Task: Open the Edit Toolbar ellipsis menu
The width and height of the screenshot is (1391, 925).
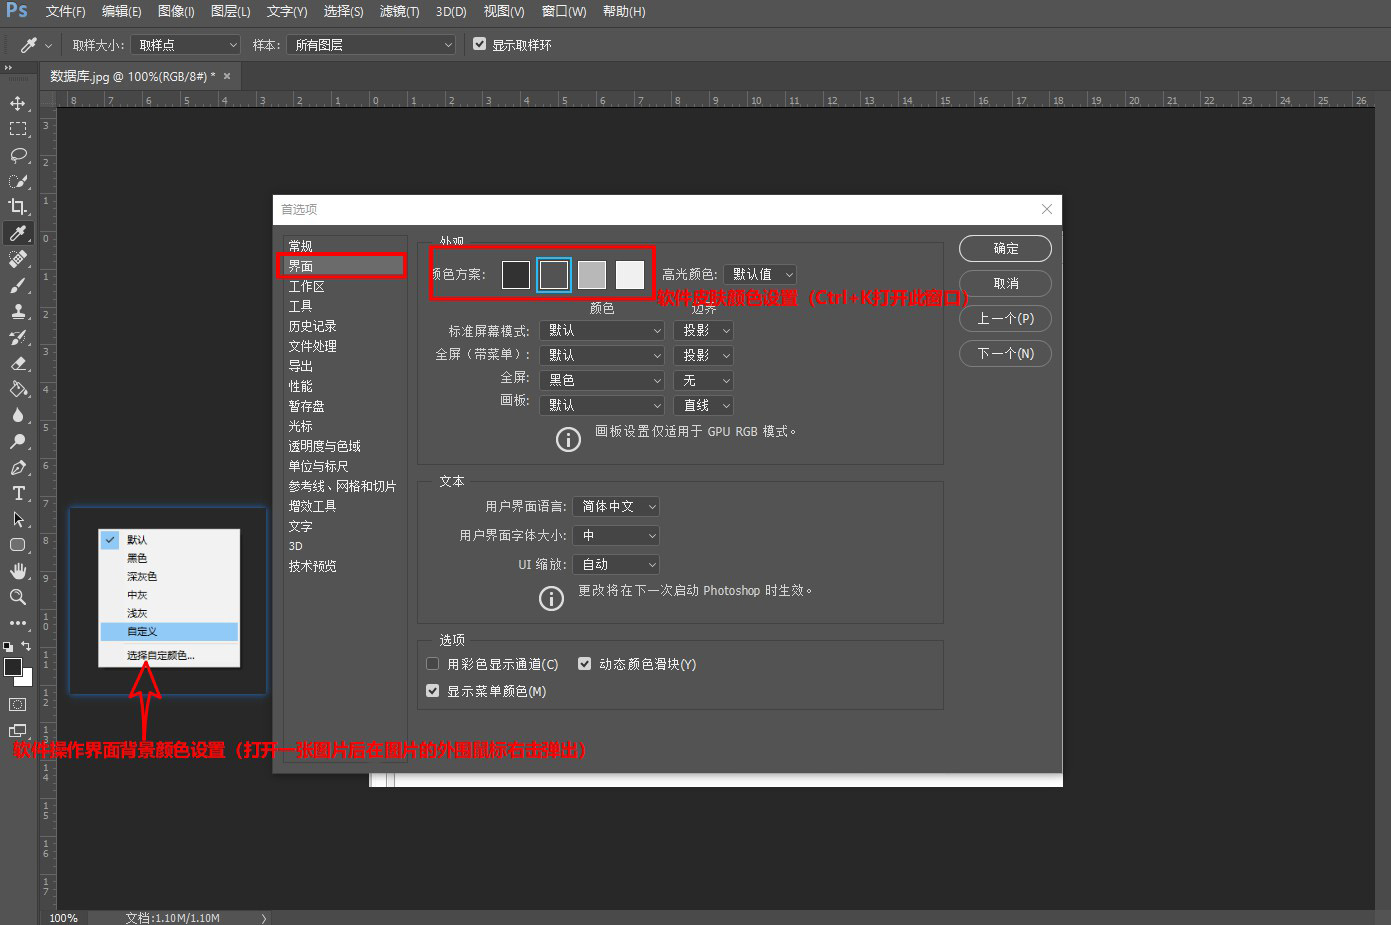Action: click(x=18, y=622)
